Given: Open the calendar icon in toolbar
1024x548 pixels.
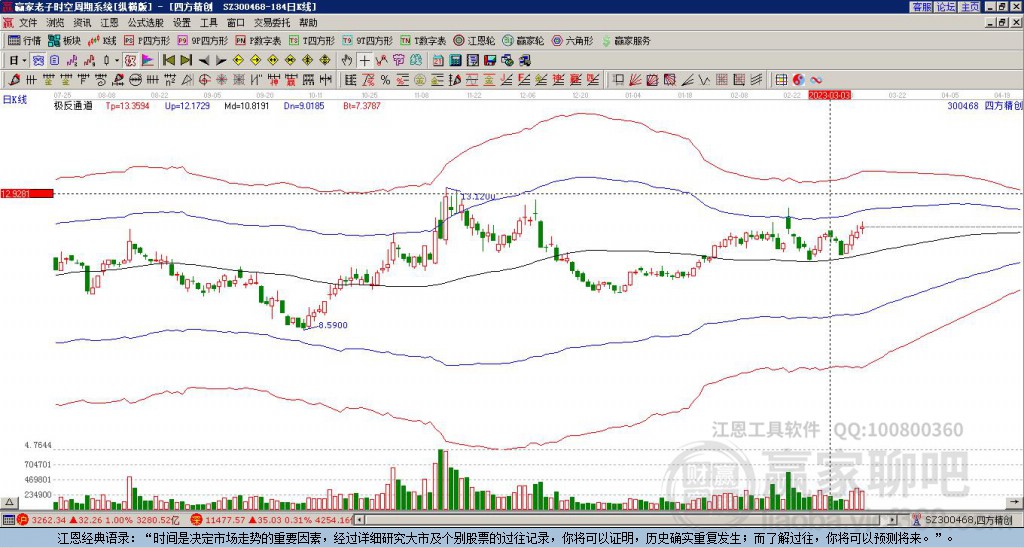Looking at the screenshot, I should pyautogui.click(x=438, y=61).
